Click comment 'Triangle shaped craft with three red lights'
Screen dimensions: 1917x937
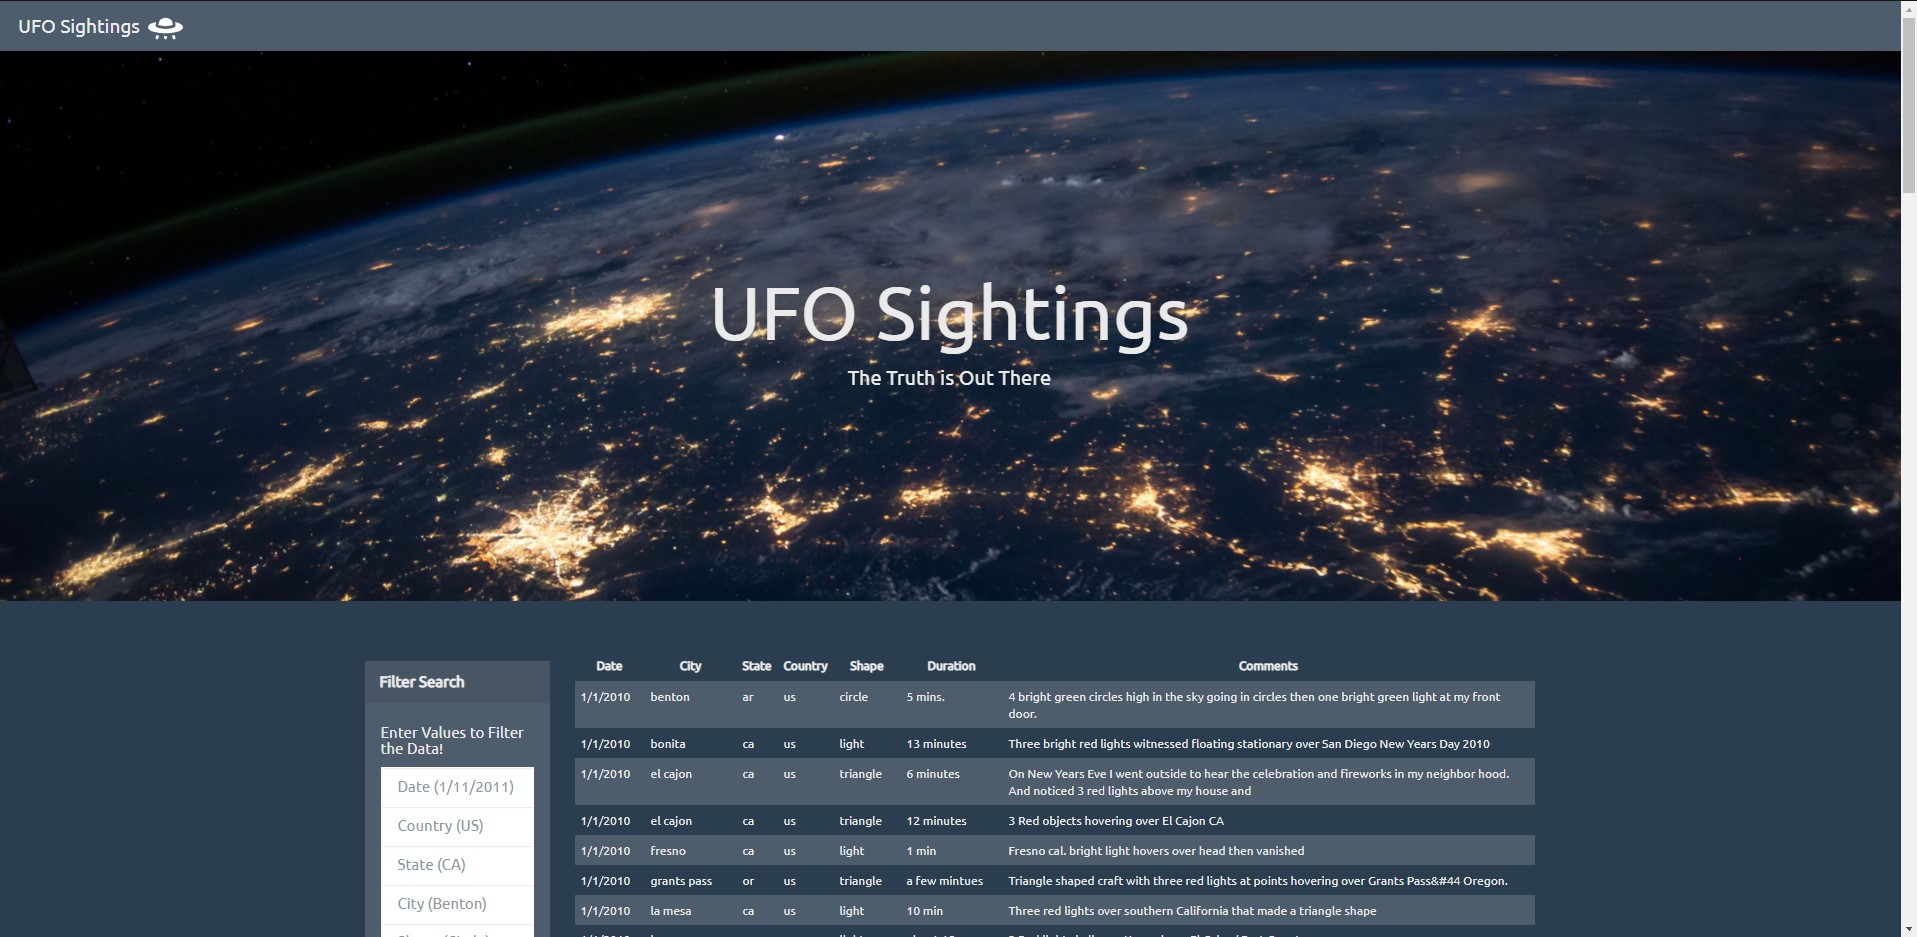click(1258, 881)
